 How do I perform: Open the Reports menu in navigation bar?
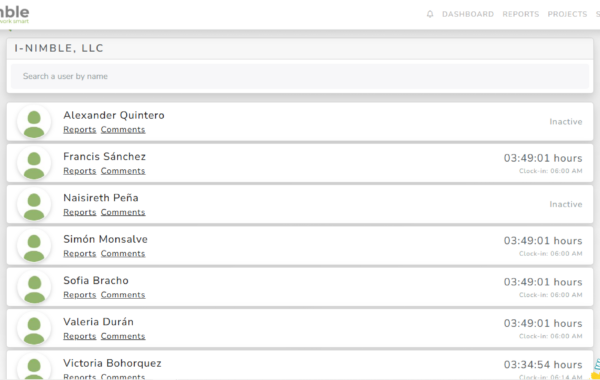tap(520, 14)
